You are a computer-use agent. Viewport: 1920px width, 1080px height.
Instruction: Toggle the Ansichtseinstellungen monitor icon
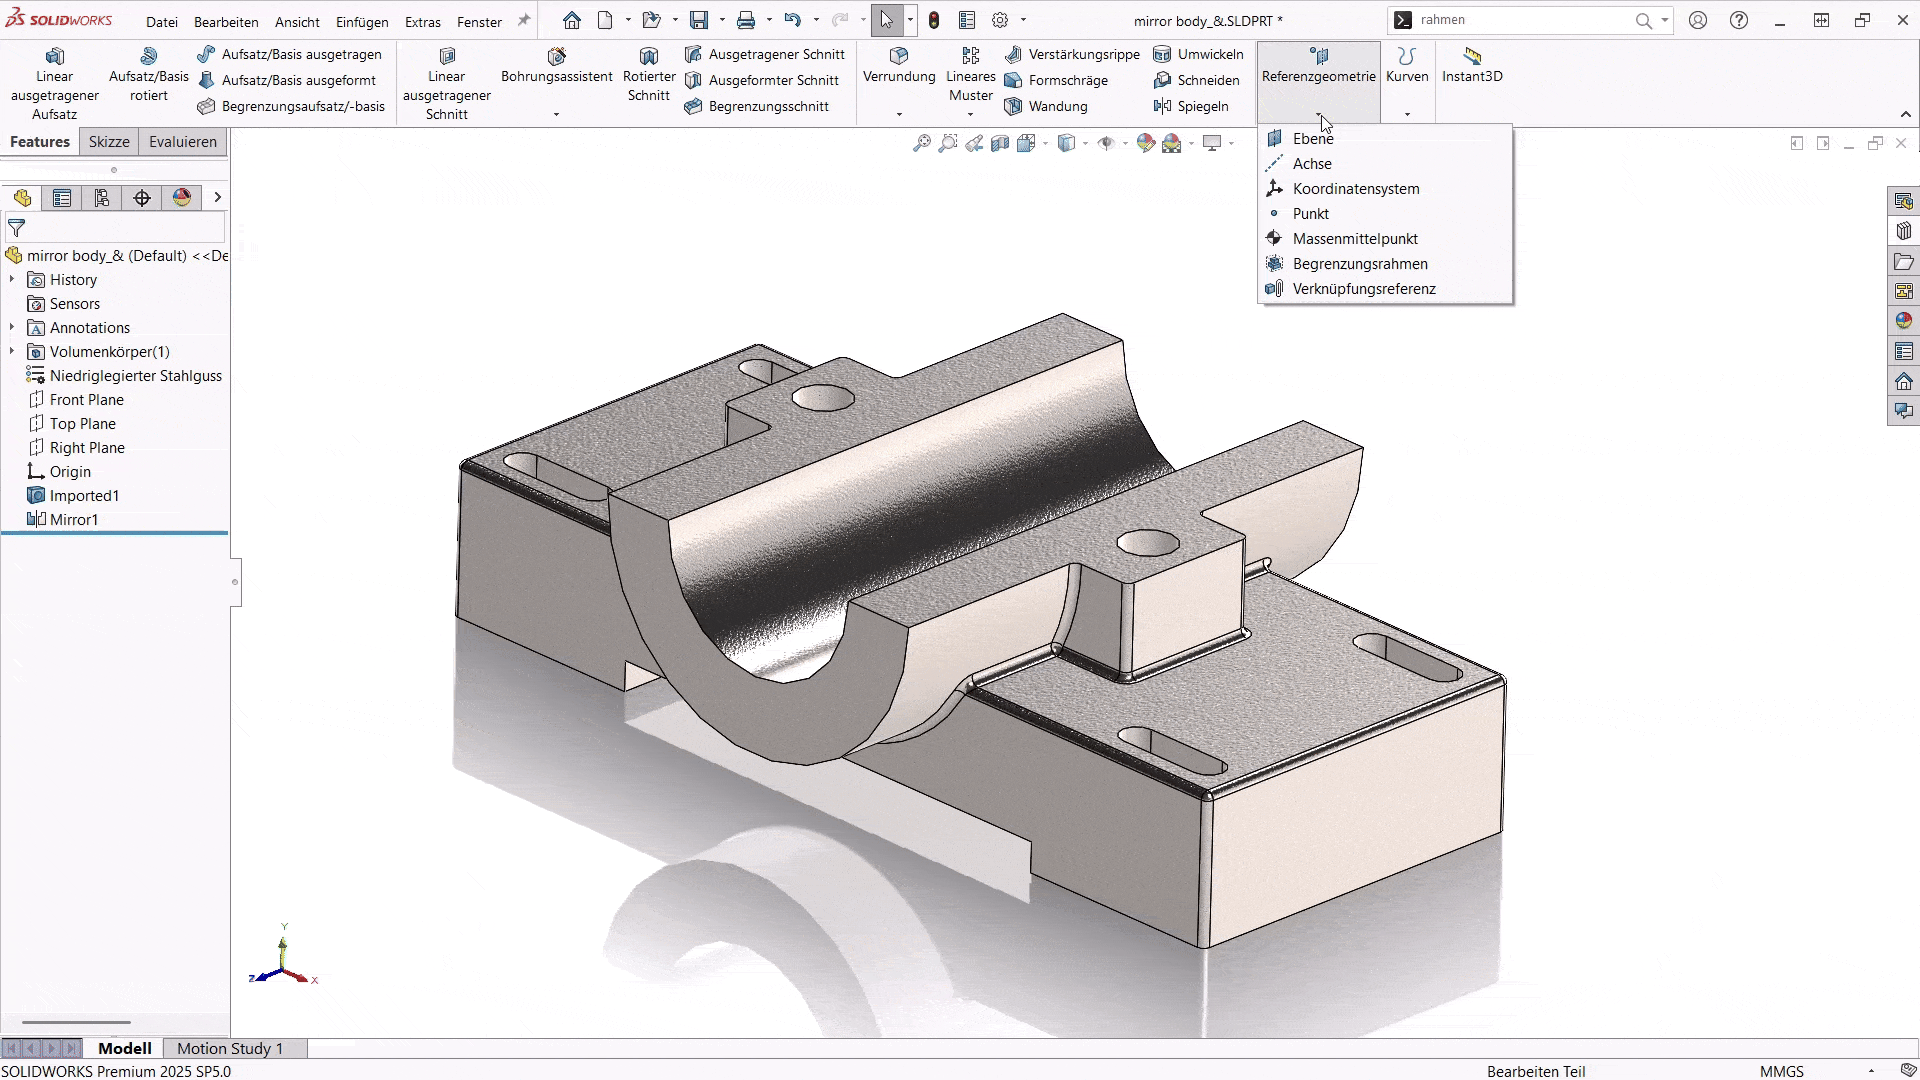[1213, 143]
